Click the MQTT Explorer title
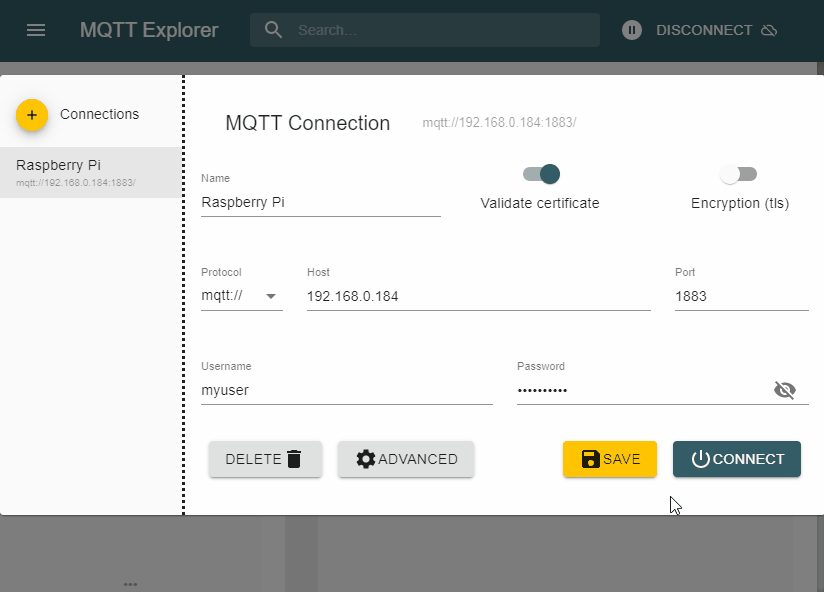Screen dimensions: 824x592 tap(149, 30)
